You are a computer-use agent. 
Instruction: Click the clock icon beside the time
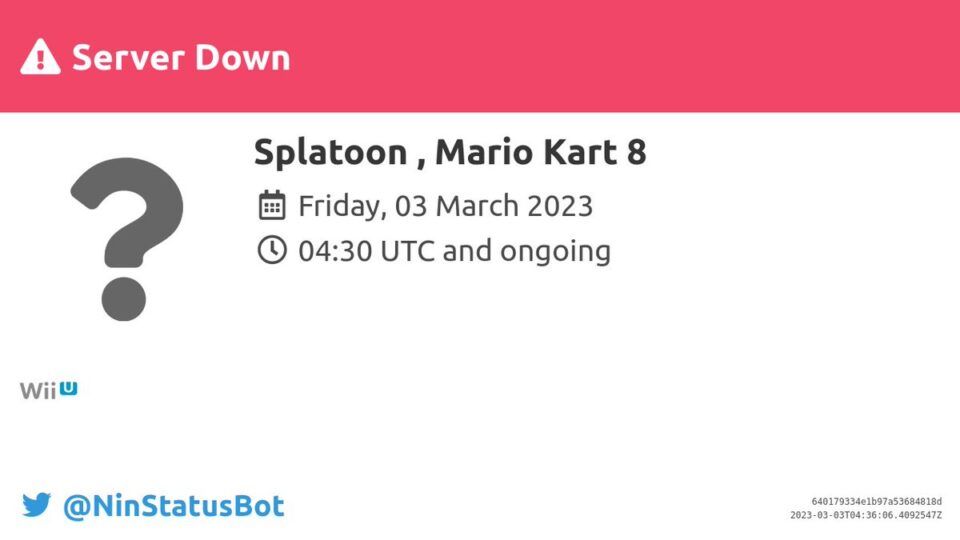(272, 250)
